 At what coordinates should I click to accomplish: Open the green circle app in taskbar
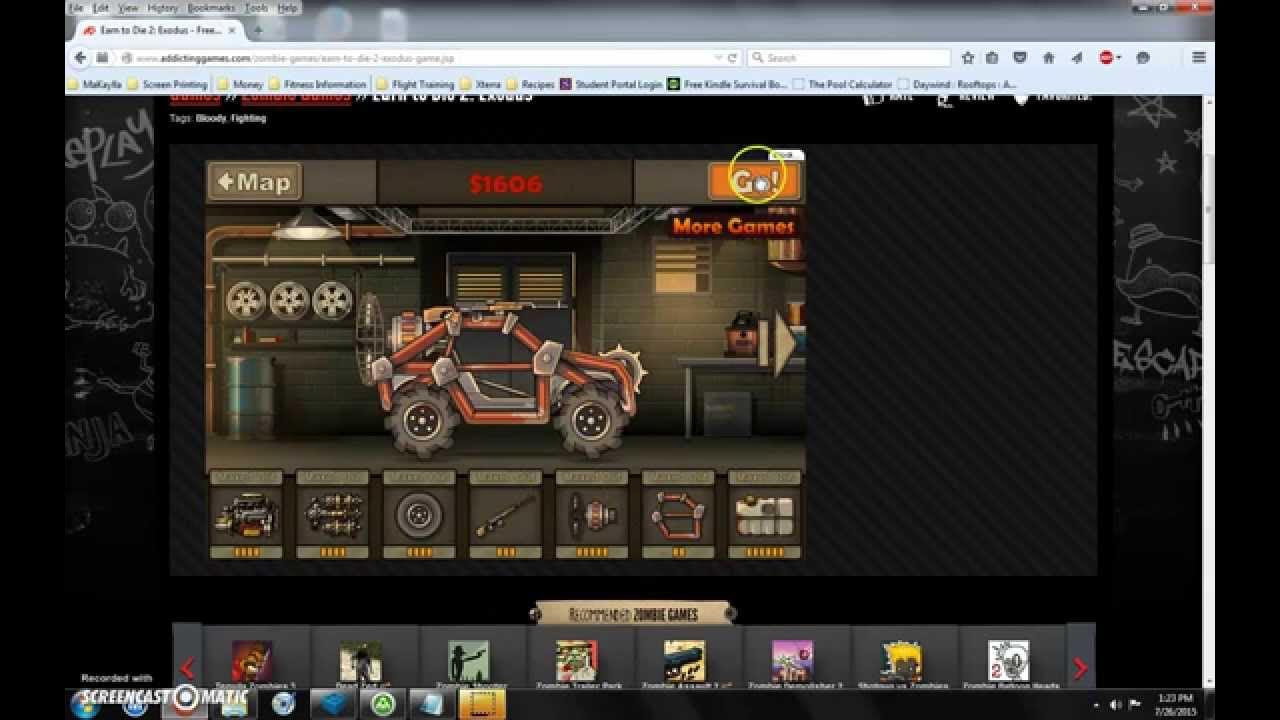pos(384,703)
